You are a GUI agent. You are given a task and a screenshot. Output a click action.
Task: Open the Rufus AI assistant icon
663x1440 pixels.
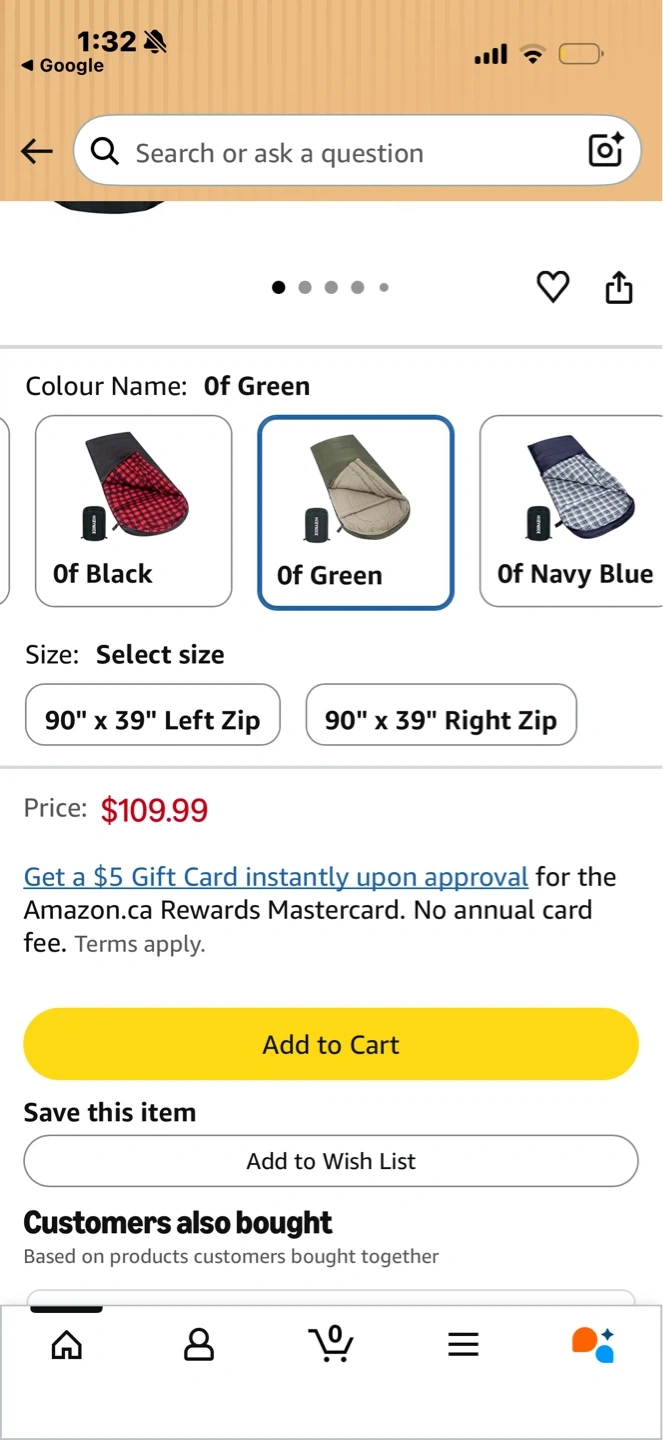click(x=593, y=1345)
